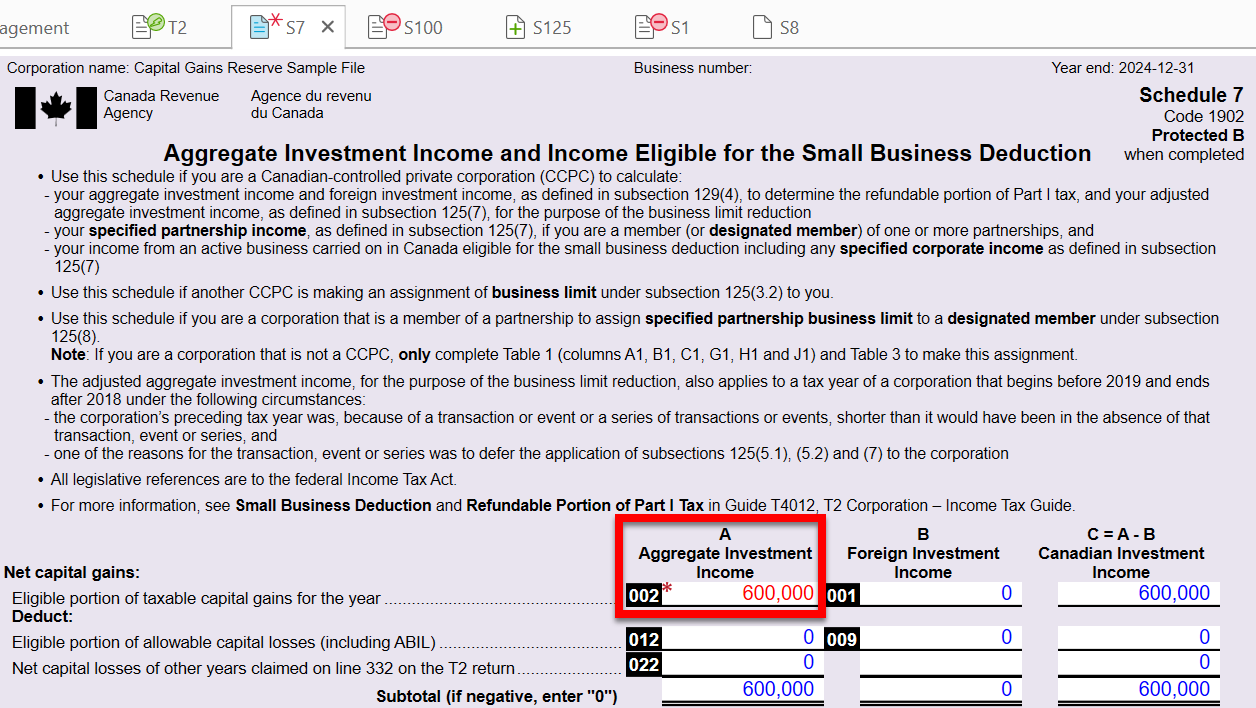Click C column allowable capital losses value
This screenshot has height=708, width=1256.
(1139, 638)
